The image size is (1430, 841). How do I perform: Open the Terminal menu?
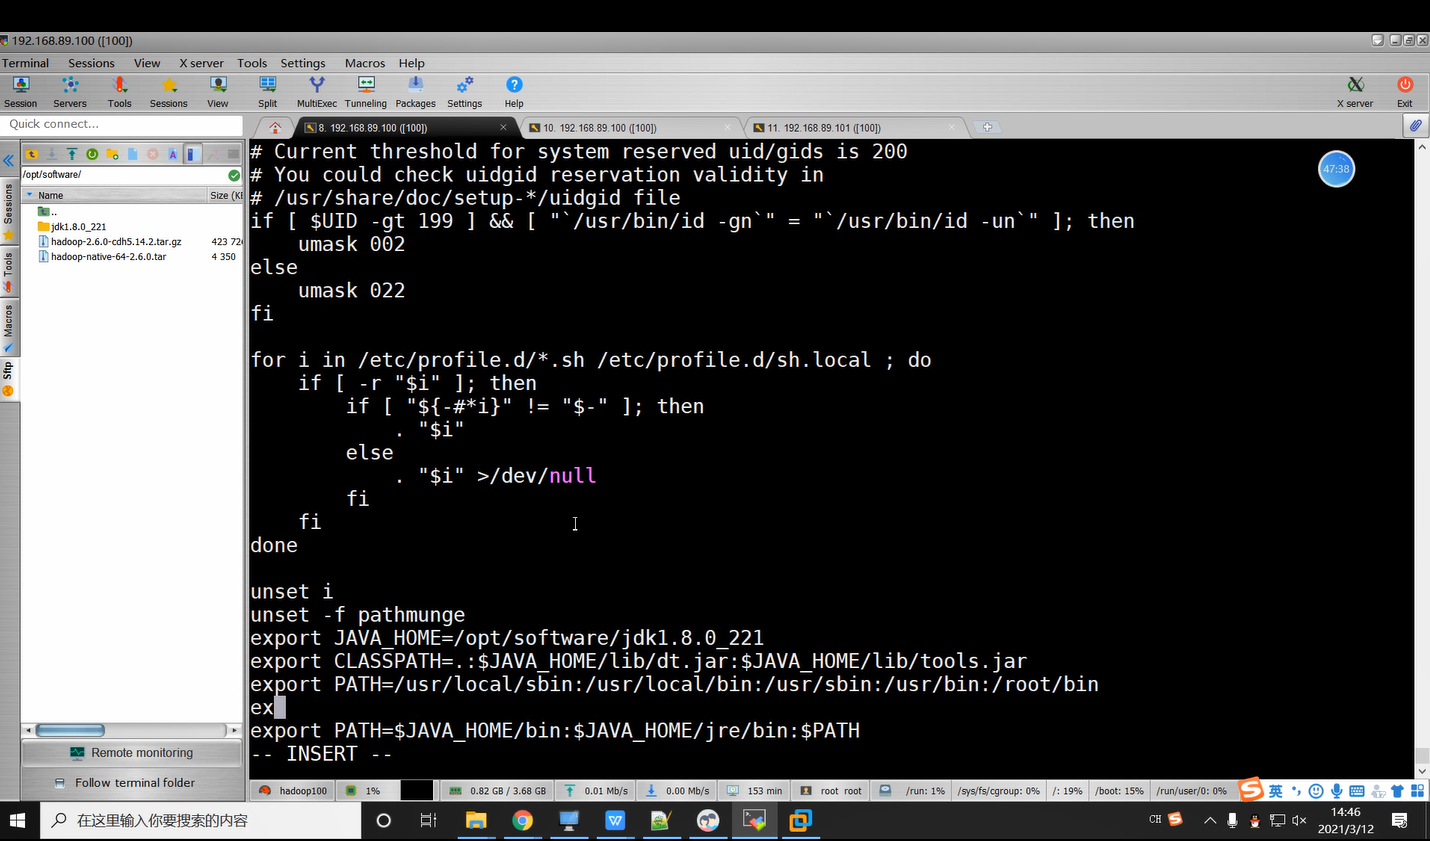25,63
